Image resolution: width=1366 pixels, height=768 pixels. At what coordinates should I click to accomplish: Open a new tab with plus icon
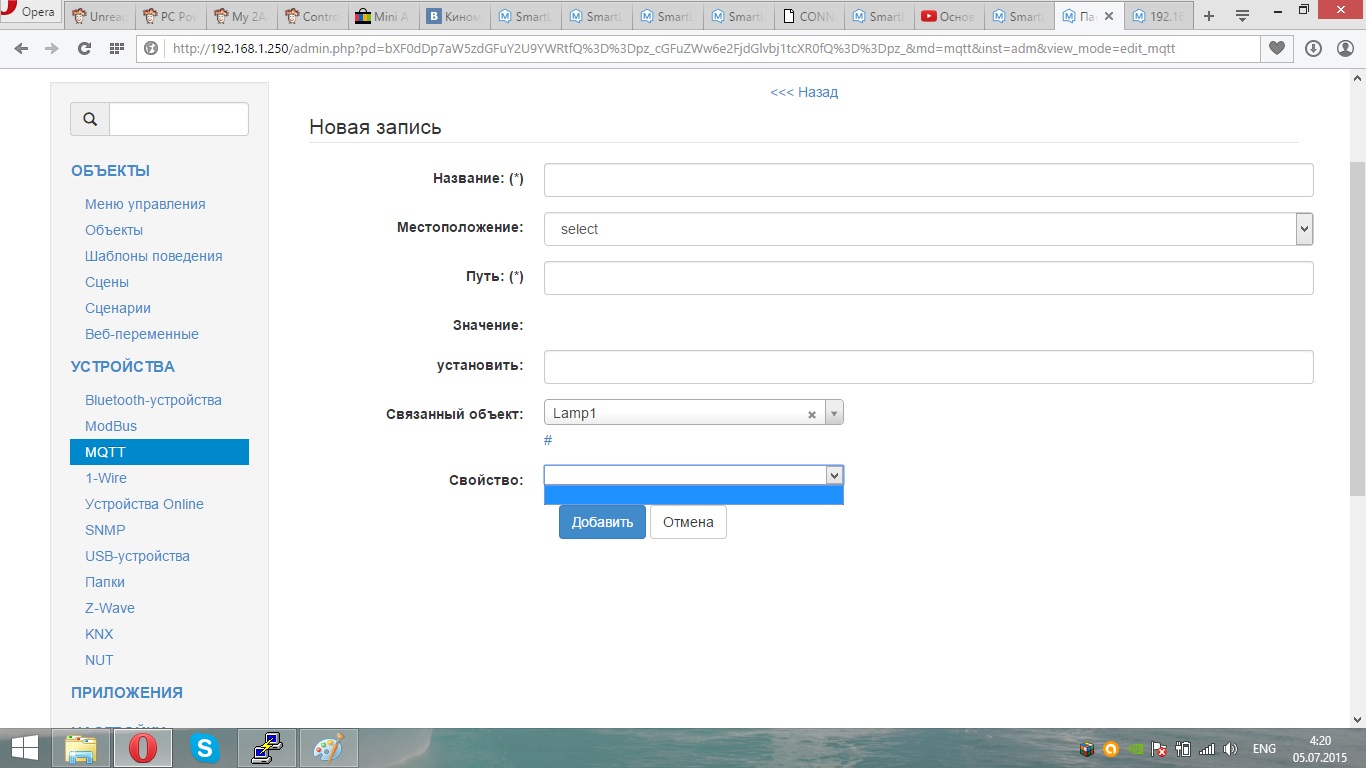point(1209,16)
